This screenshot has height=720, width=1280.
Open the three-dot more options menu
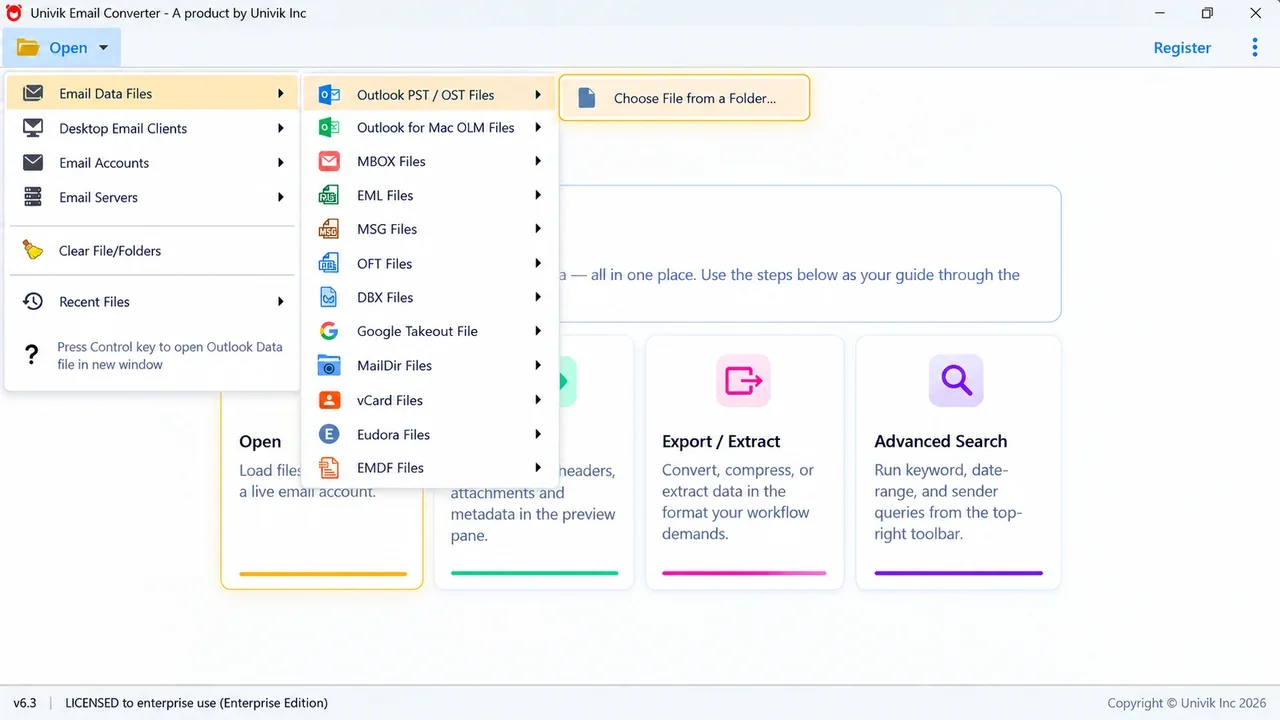point(1255,47)
